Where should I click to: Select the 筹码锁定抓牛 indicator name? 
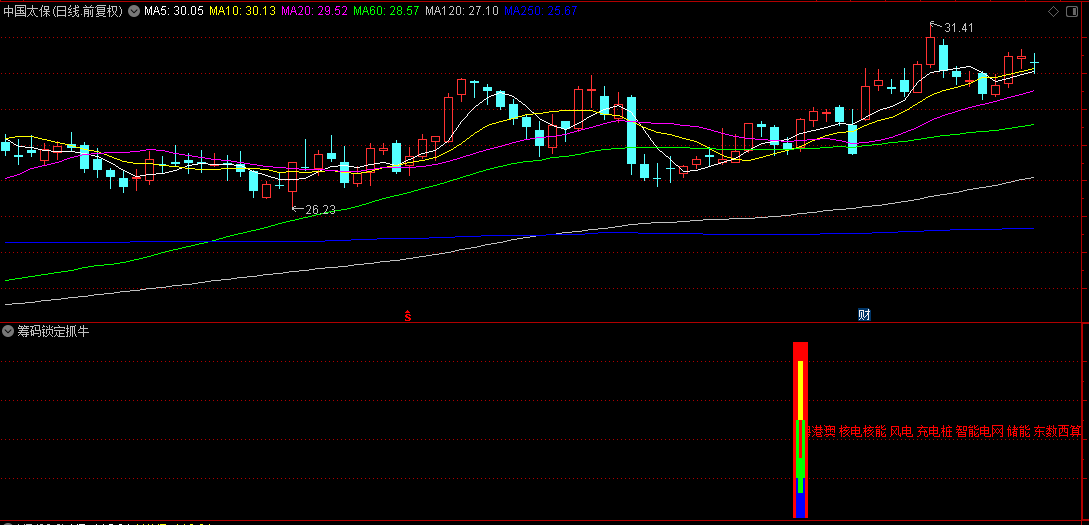[53, 331]
